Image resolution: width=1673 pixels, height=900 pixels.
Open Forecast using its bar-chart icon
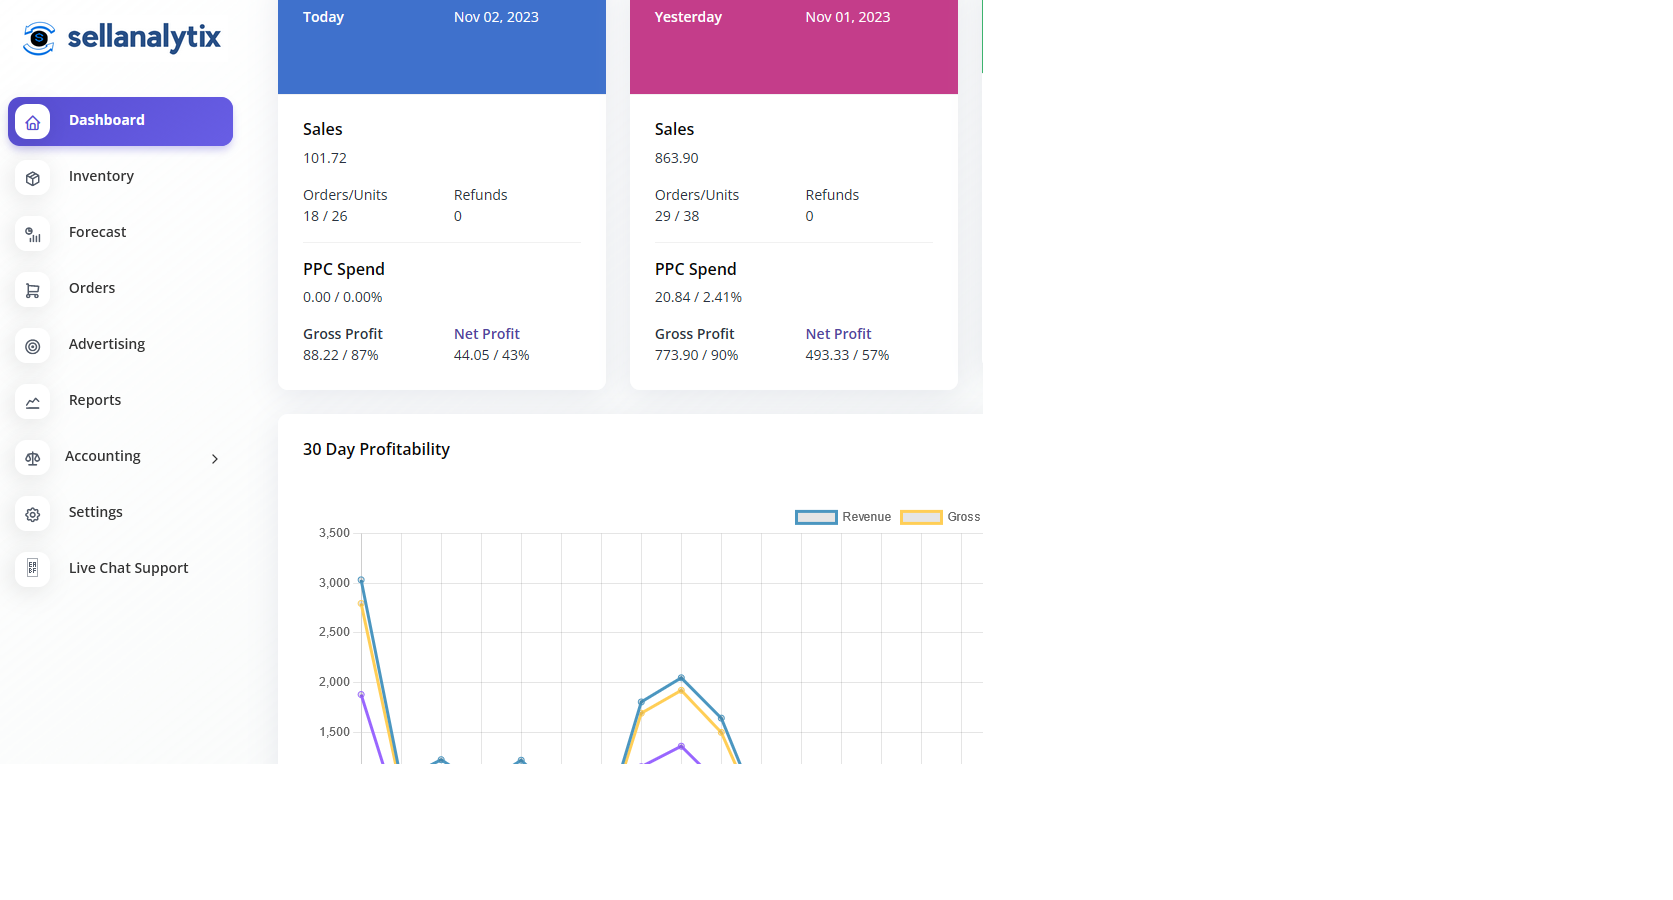(x=33, y=234)
